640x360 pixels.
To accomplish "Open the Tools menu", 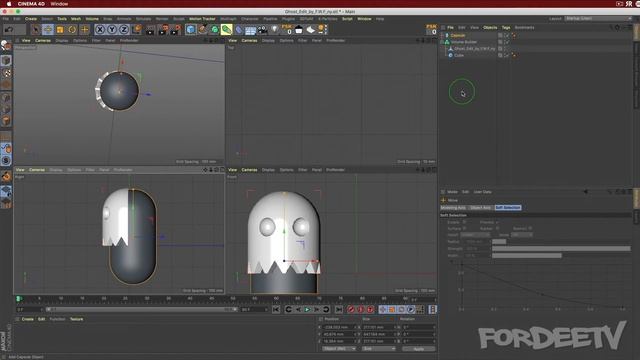I will [x=62, y=19].
